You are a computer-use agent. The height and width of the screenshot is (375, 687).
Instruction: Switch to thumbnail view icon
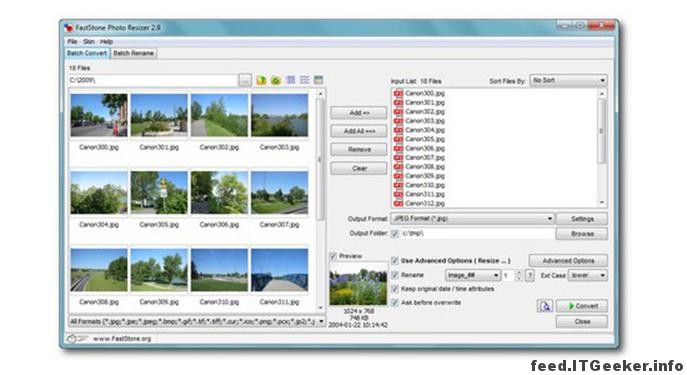click(290, 80)
